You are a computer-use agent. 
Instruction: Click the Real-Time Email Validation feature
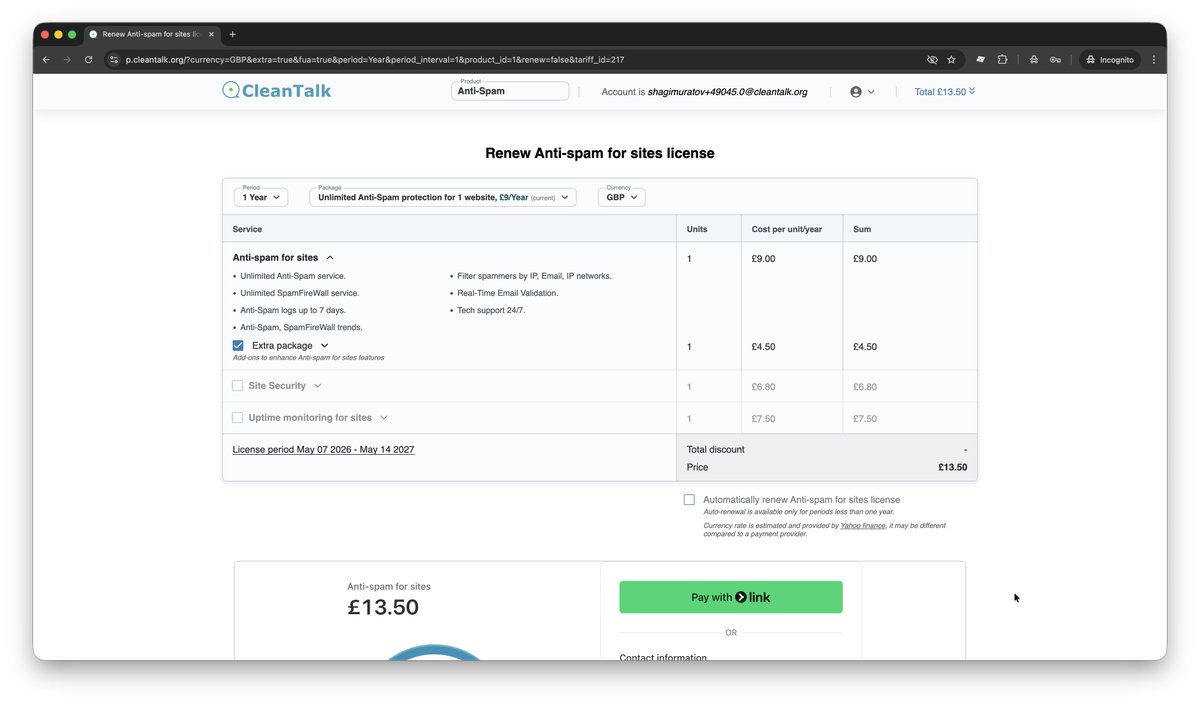508,293
